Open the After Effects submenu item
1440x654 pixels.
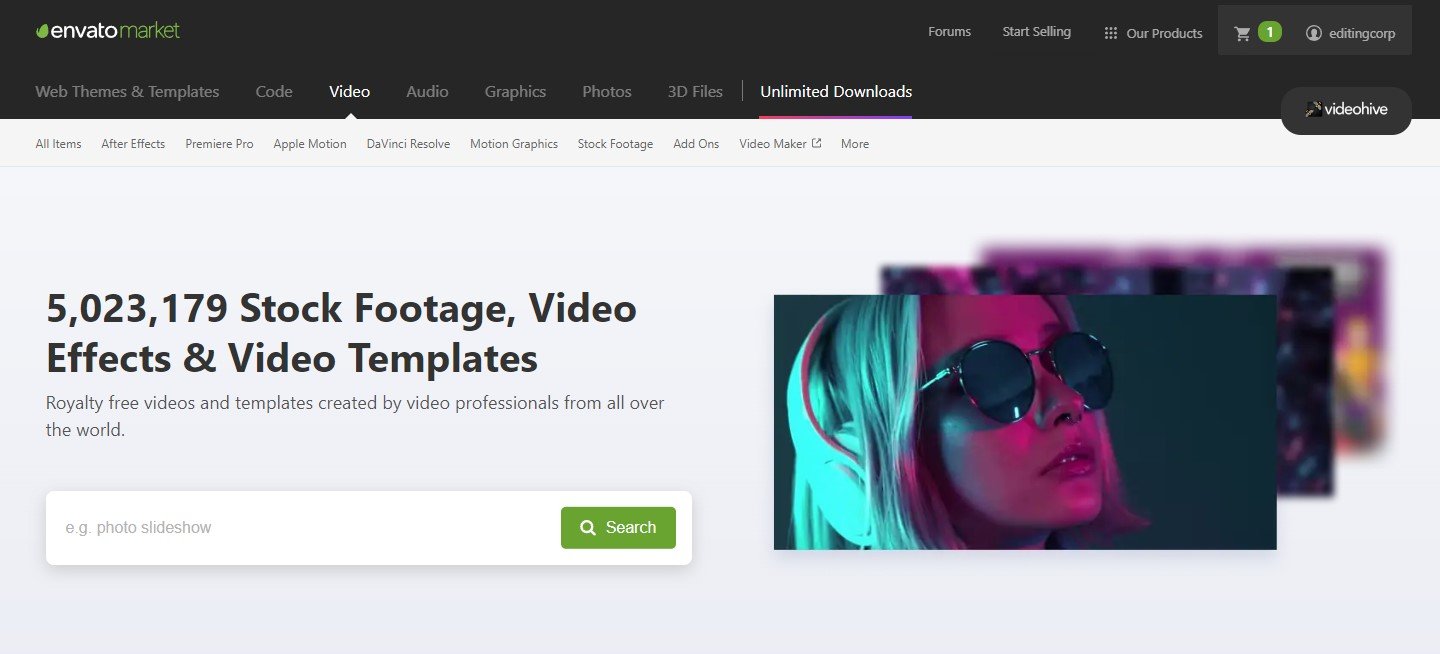[x=133, y=144]
